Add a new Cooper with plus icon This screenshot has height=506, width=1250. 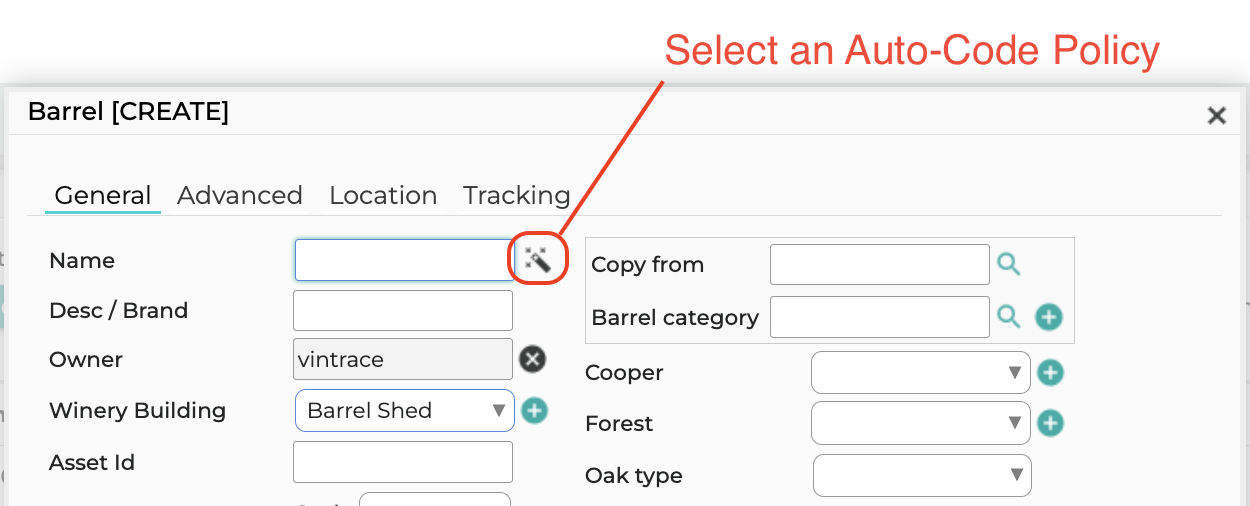pos(1050,373)
